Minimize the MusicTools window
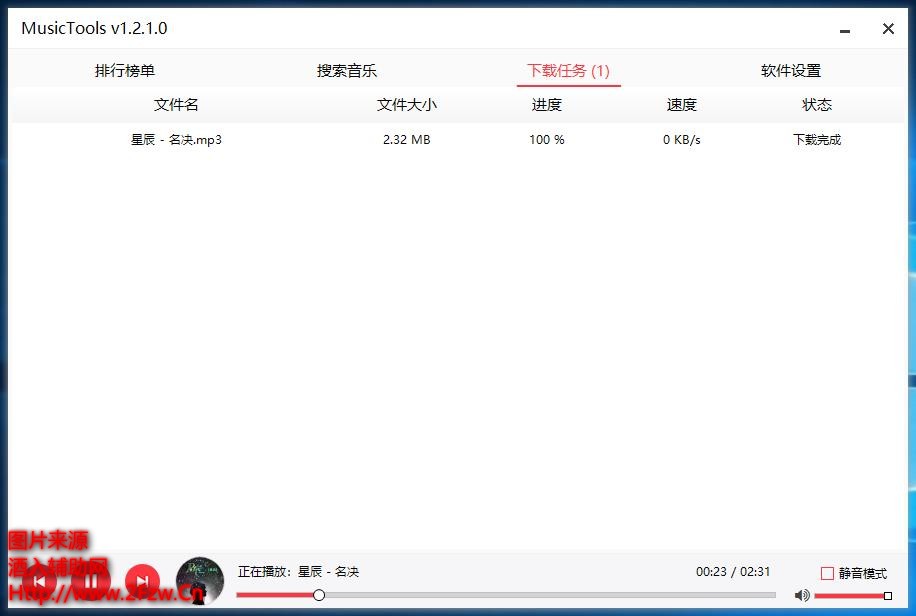Viewport: 916px width, 616px height. click(845, 29)
